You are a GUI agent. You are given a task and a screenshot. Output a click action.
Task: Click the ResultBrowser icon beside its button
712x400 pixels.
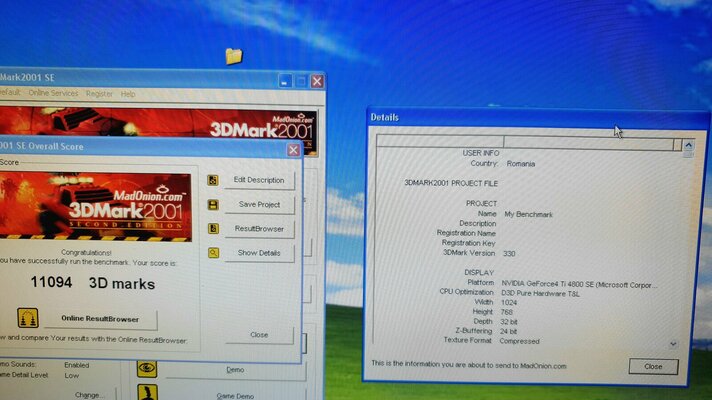213,229
